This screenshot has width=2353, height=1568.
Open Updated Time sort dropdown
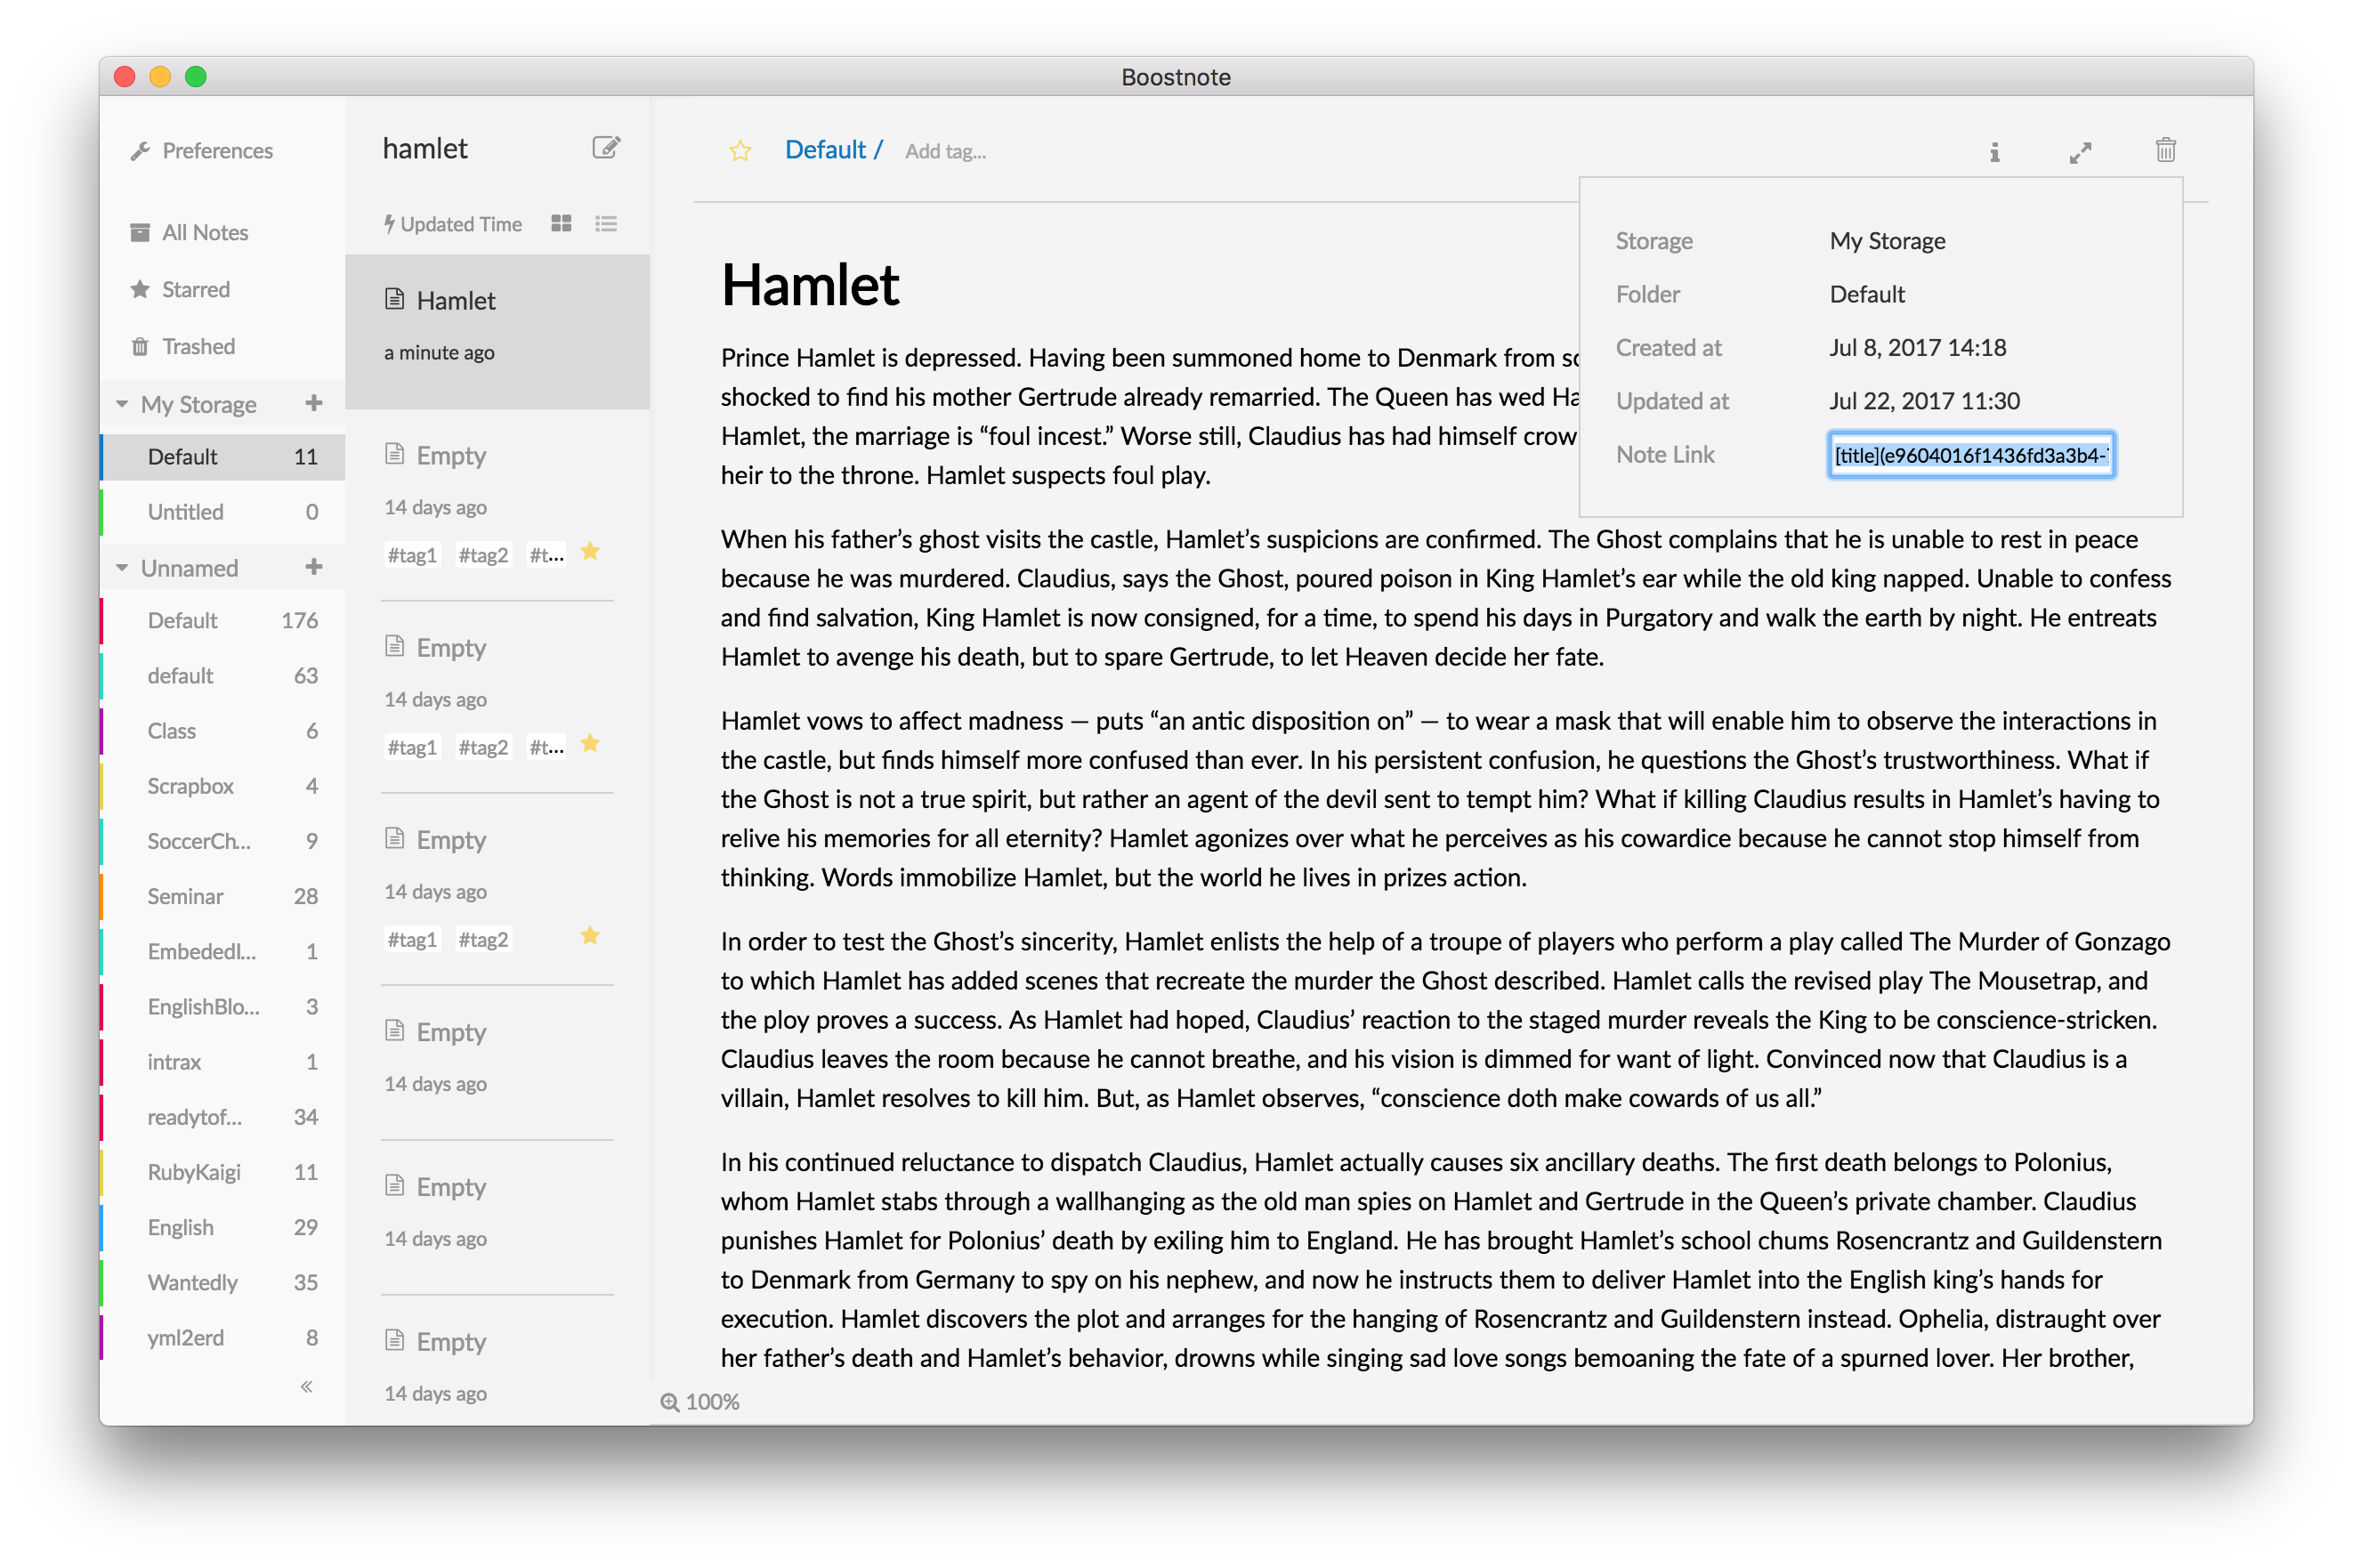pos(454,224)
